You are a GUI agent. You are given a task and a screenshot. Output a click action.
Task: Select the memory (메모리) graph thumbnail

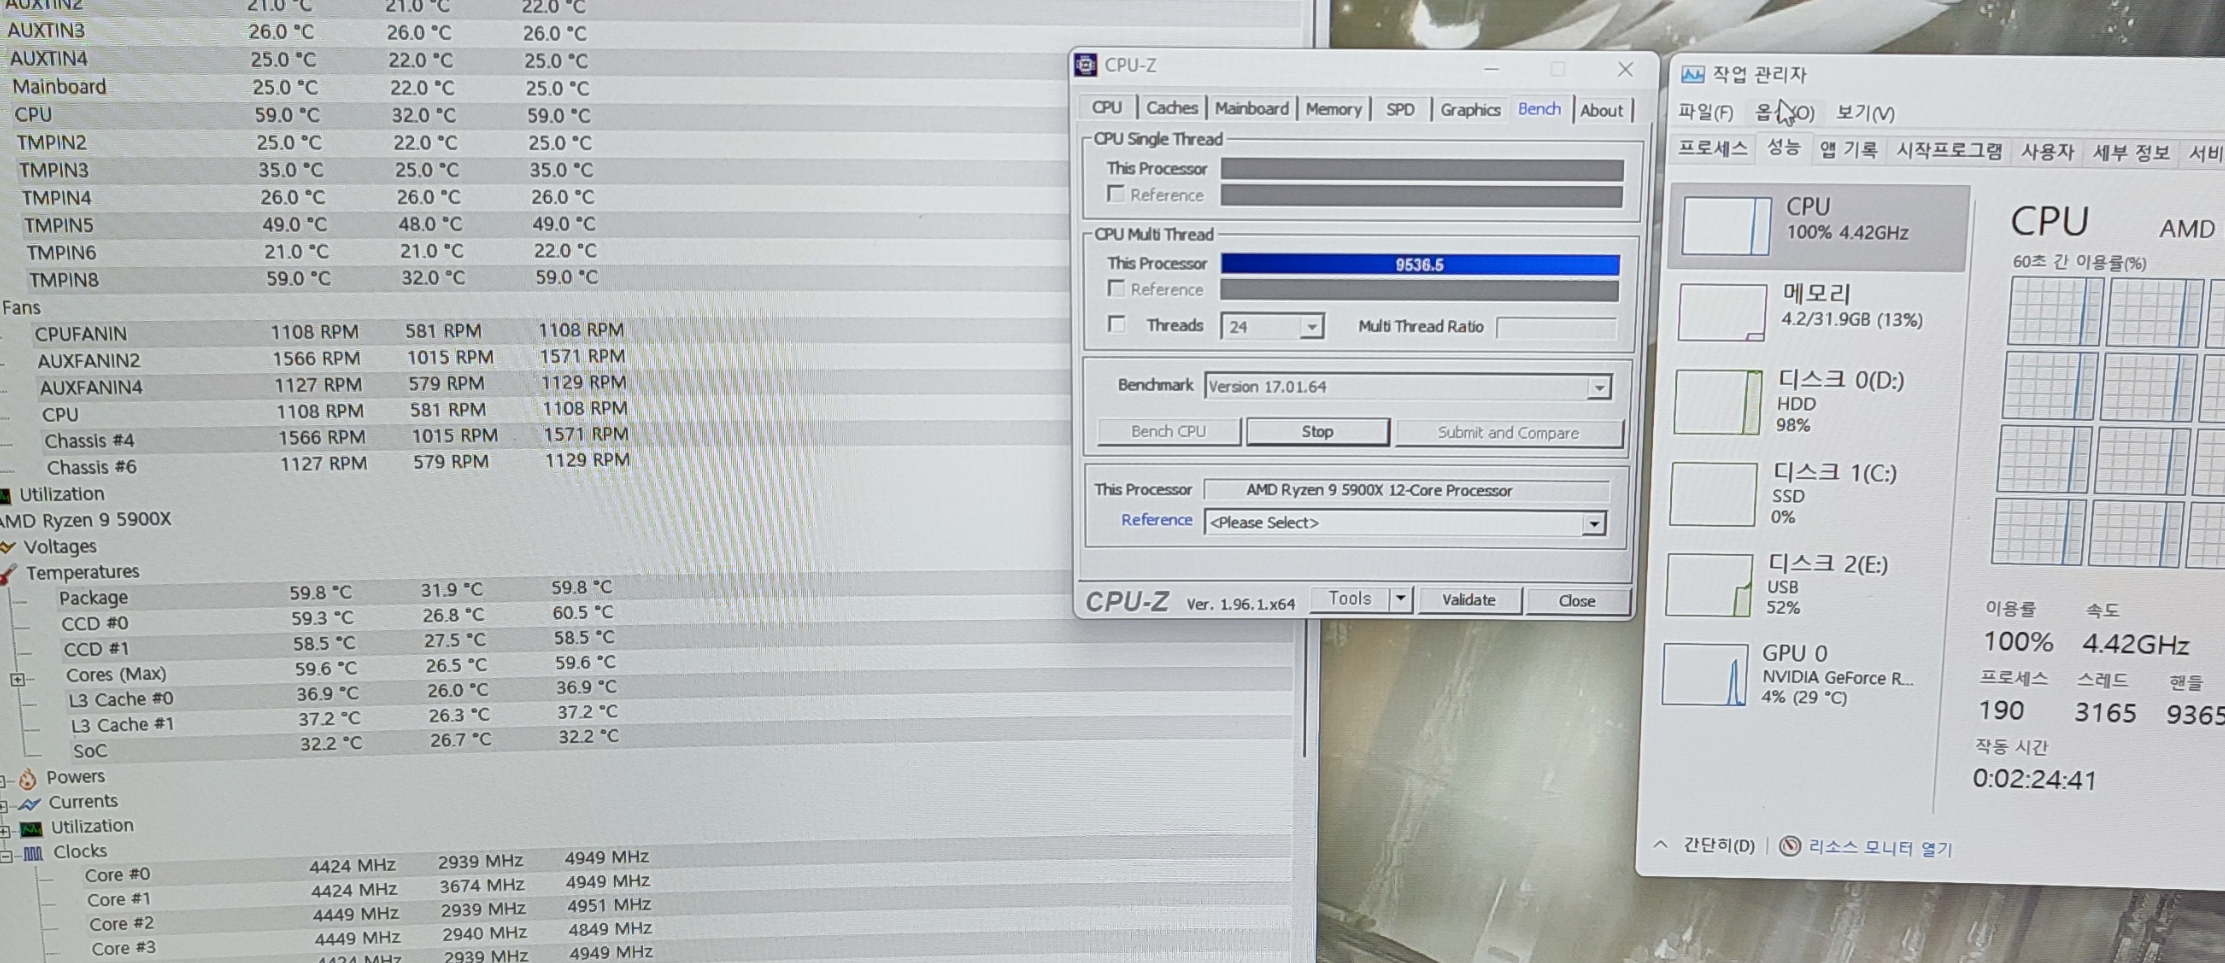(1722, 312)
